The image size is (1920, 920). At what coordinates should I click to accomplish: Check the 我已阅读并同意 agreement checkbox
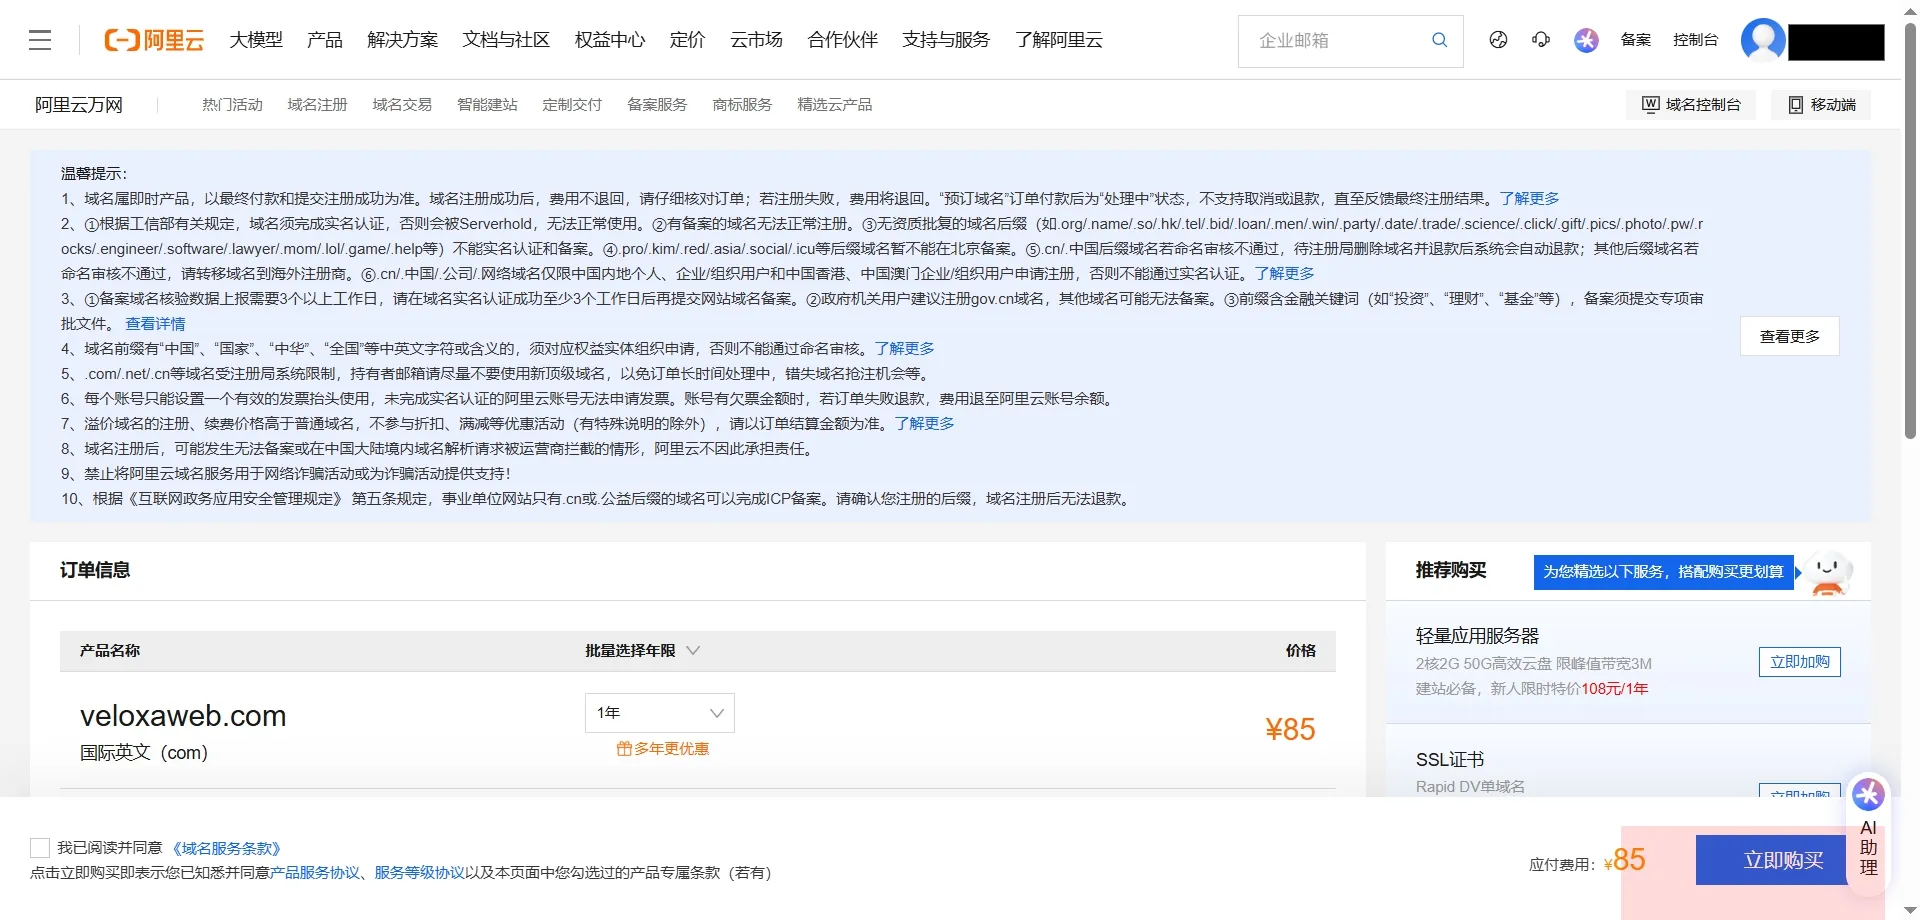coord(40,848)
